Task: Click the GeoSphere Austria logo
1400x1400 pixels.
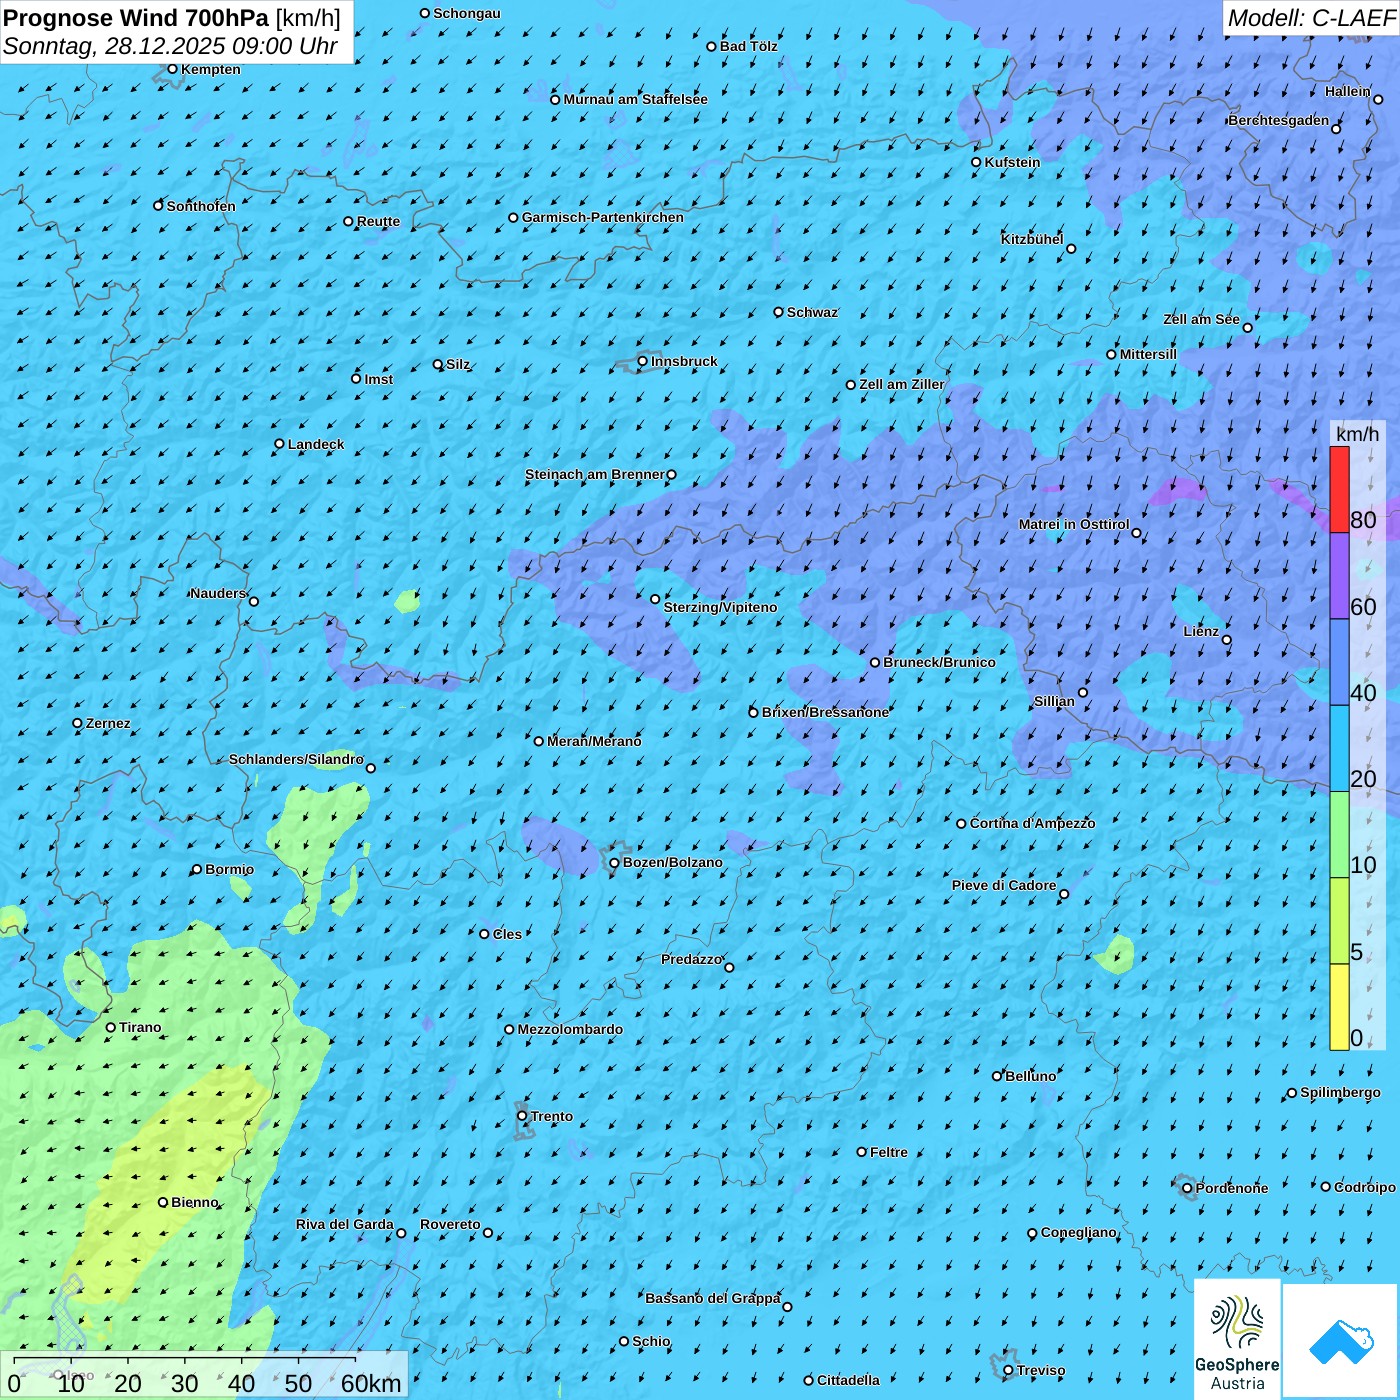Action: (1237, 1339)
